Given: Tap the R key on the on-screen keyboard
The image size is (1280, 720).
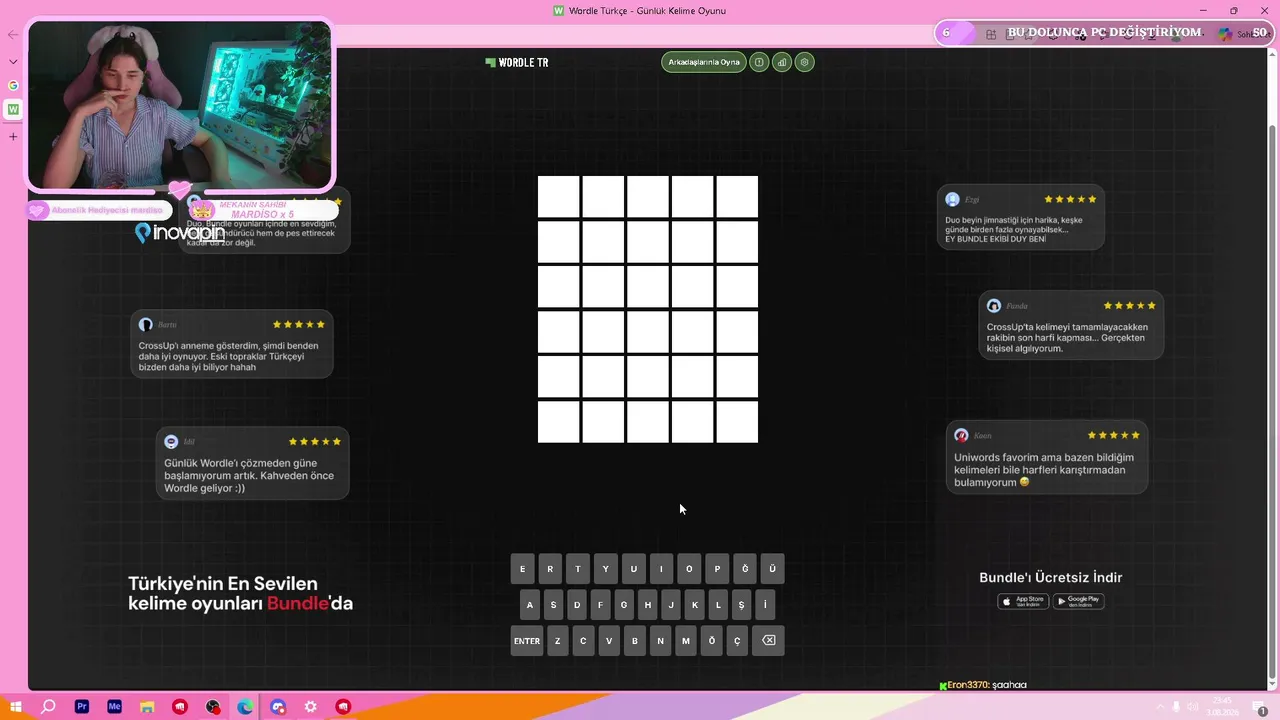Looking at the screenshot, I should 550,569.
